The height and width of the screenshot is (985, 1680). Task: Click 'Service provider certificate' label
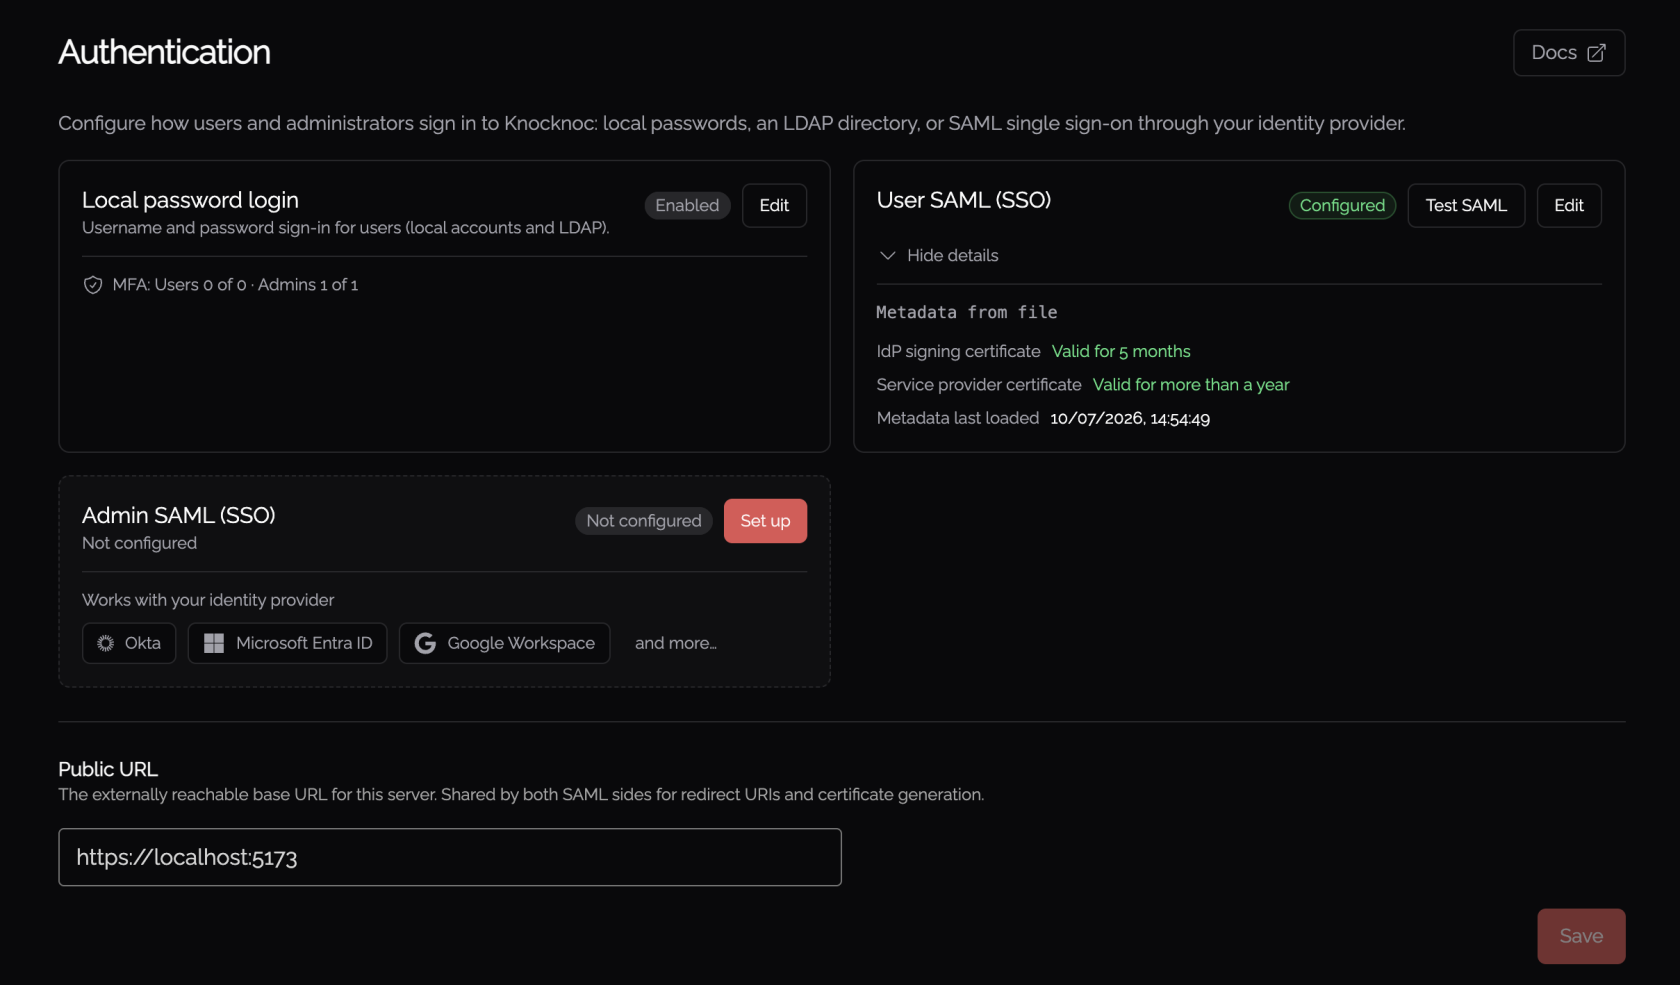[x=979, y=385]
